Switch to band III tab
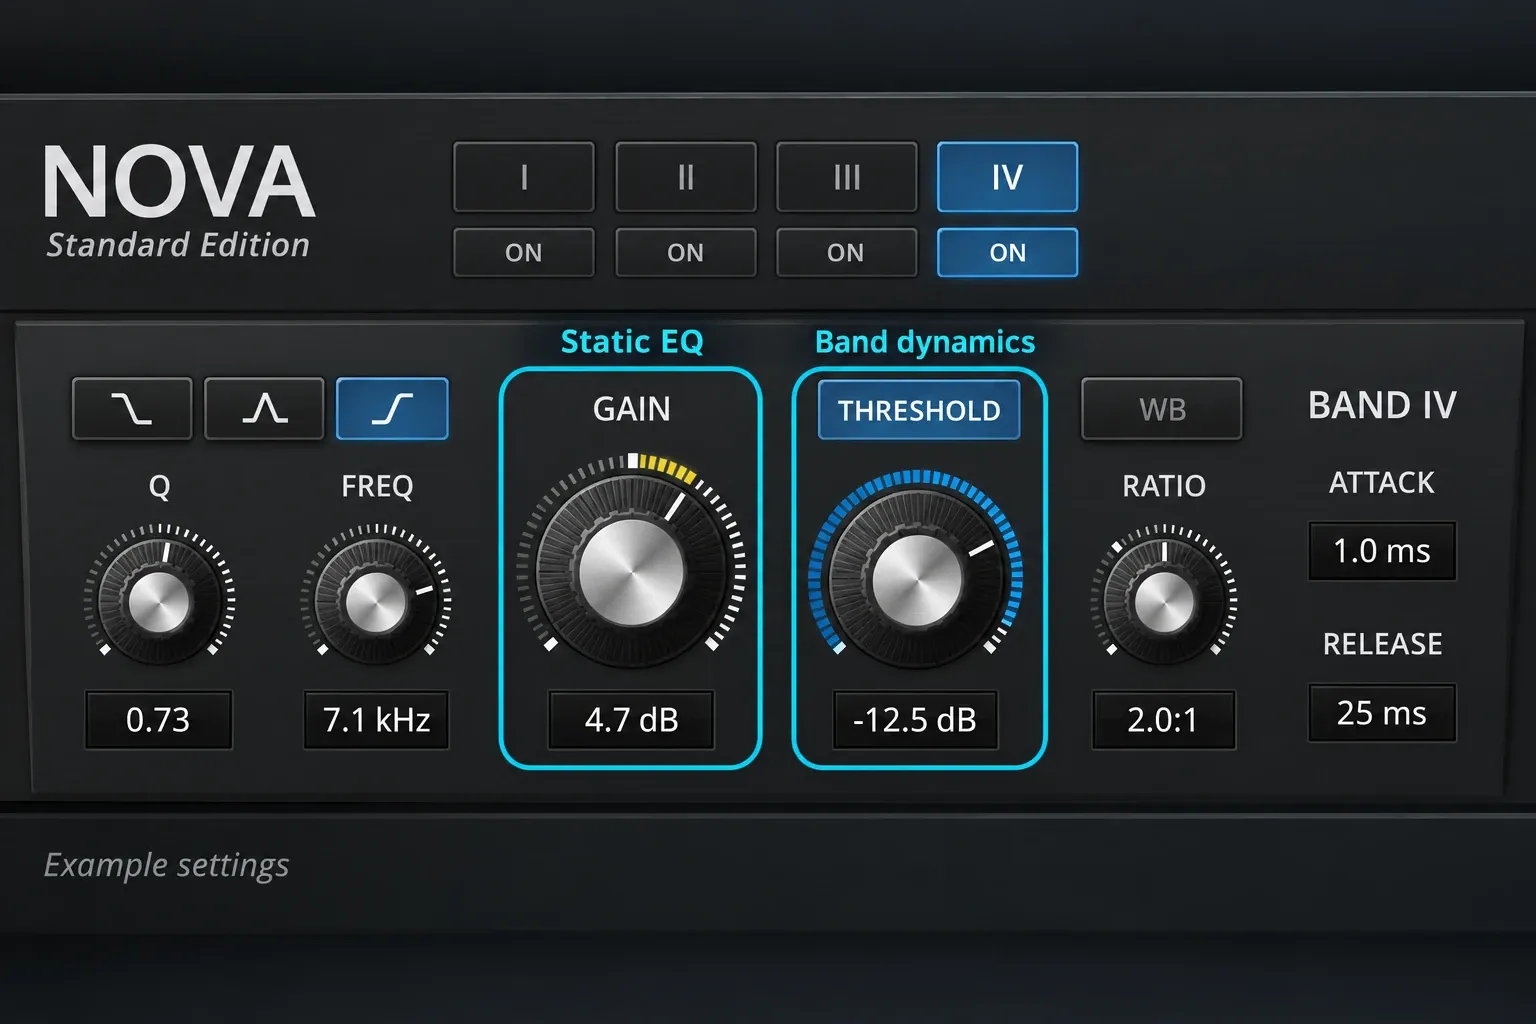This screenshot has width=1536, height=1024. click(x=847, y=177)
